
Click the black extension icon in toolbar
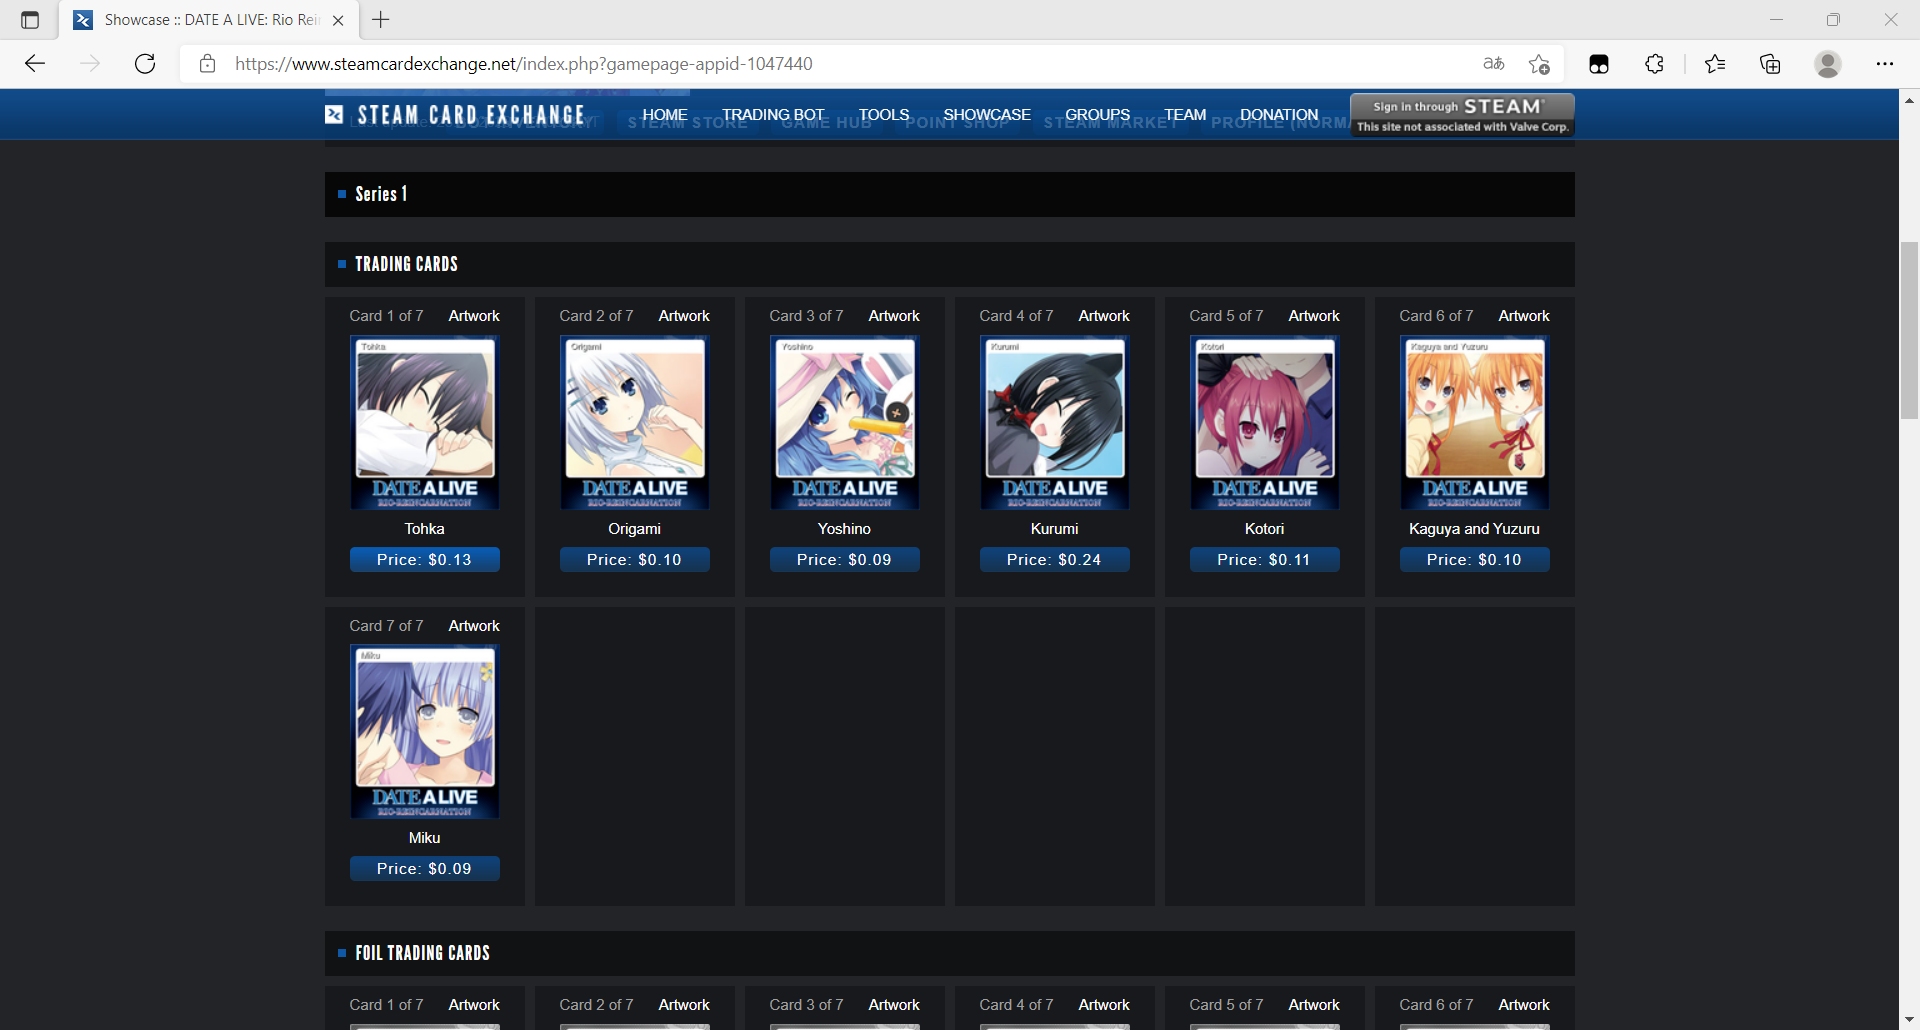point(1599,64)
